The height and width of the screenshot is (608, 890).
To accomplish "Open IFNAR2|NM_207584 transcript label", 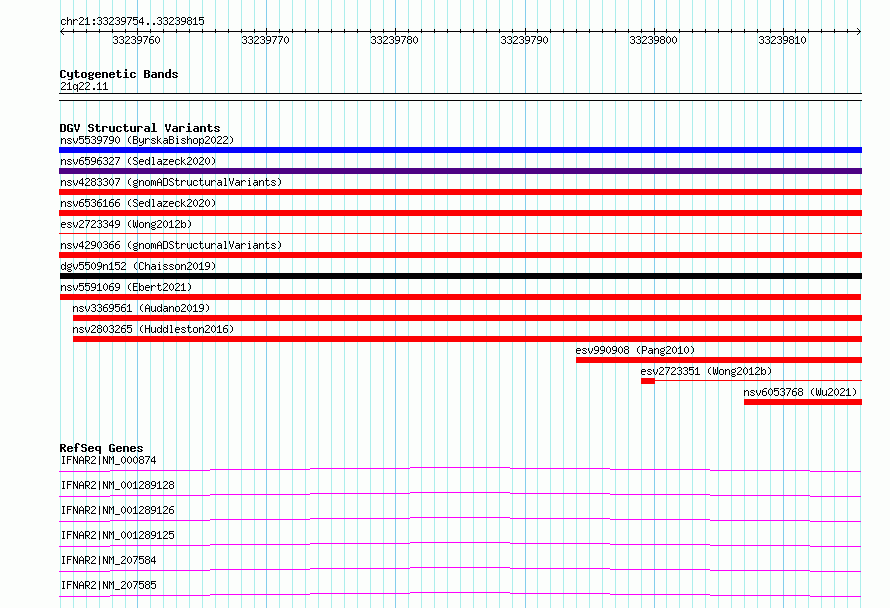I will coord(108,560).
